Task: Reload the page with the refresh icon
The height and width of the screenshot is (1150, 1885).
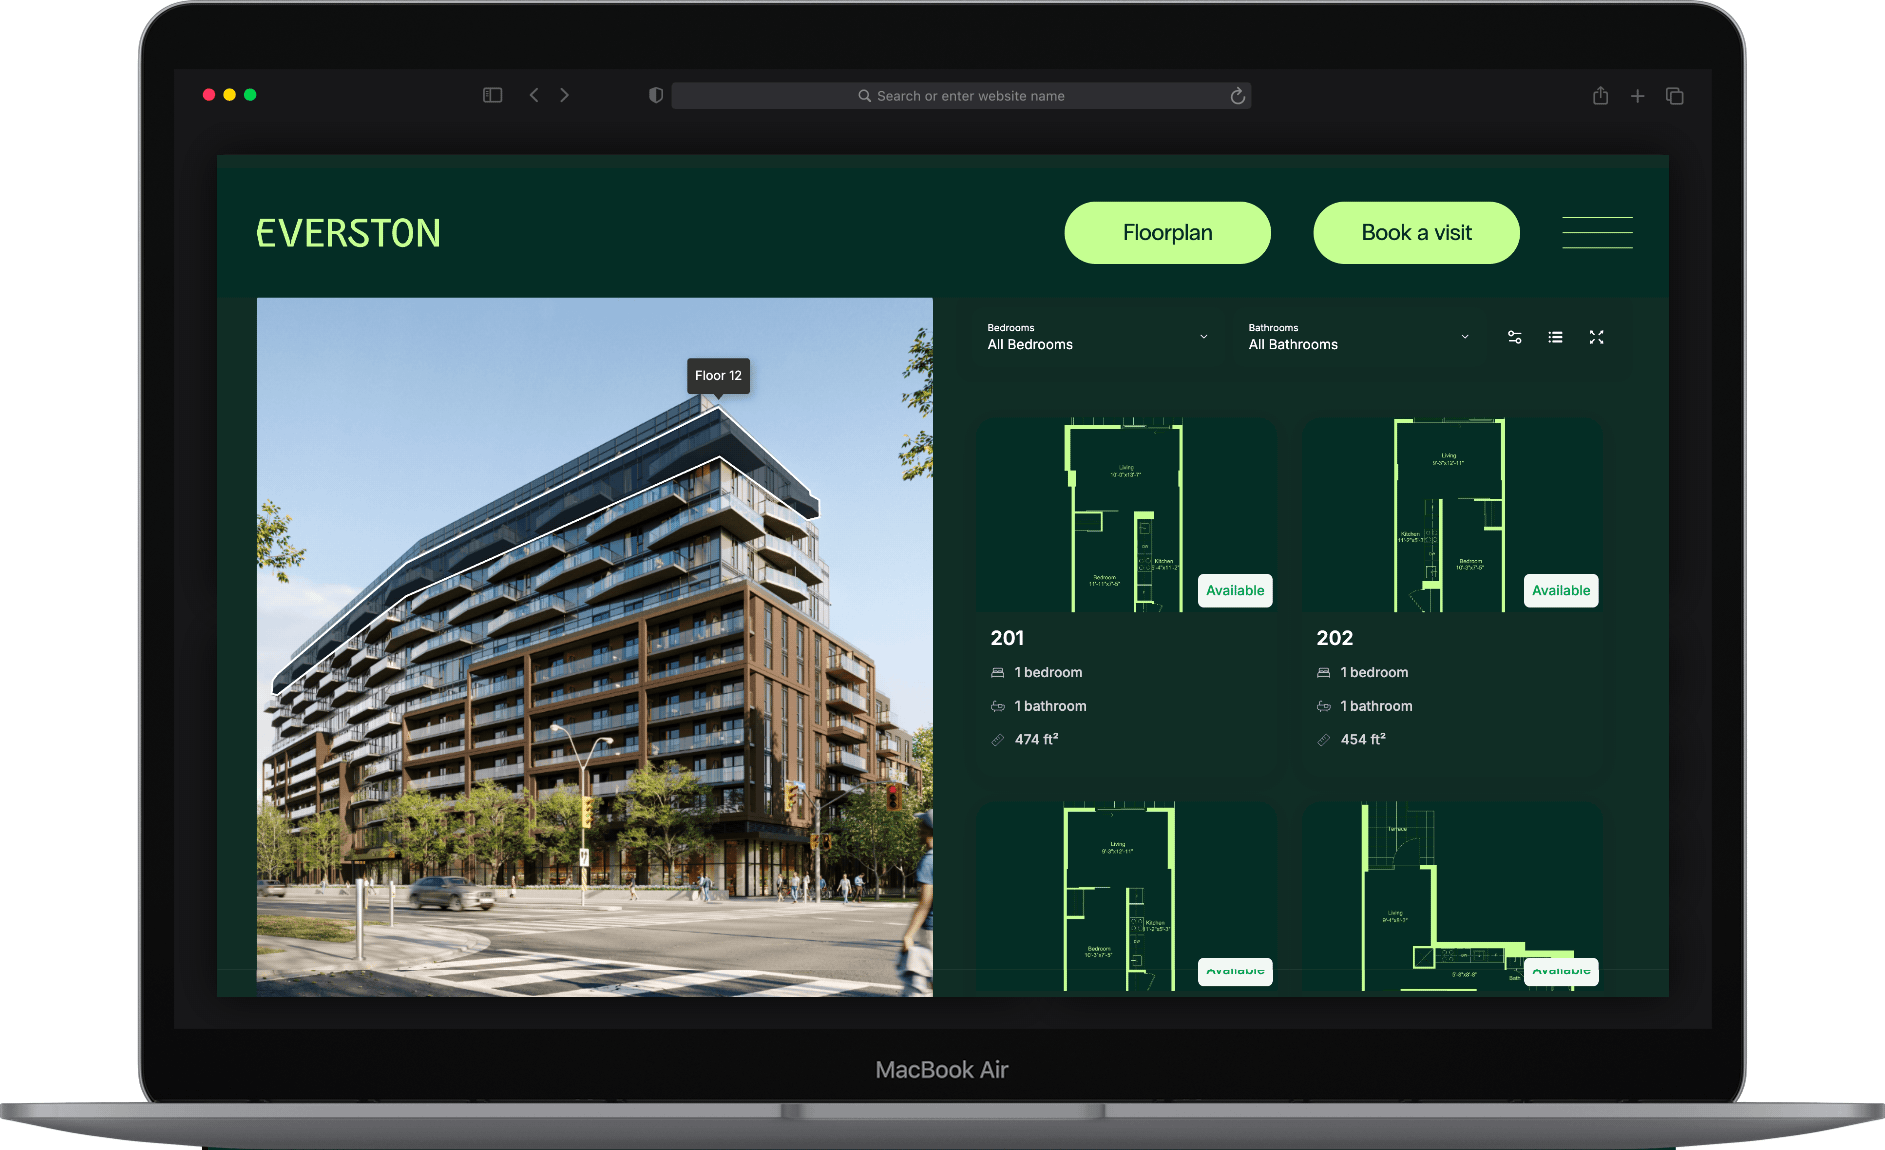Action: [1237, 96]
